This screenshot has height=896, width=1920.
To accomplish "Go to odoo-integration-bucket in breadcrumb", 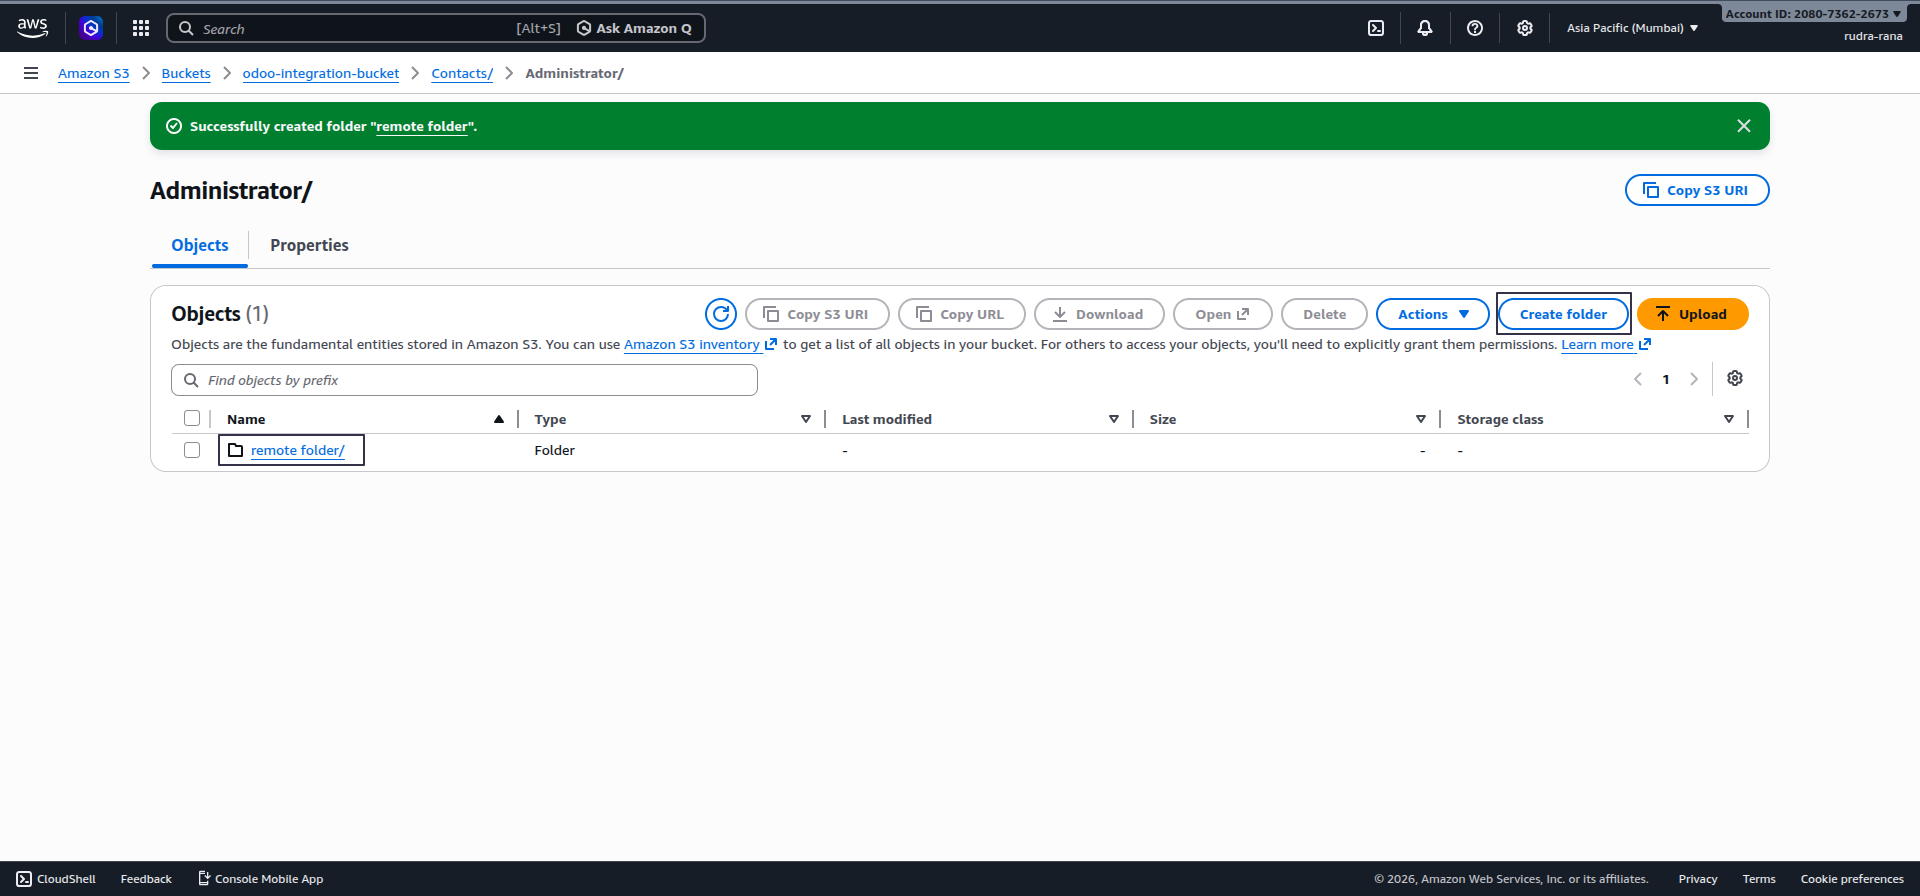I will pyautogui.click(x=321, y=73).
